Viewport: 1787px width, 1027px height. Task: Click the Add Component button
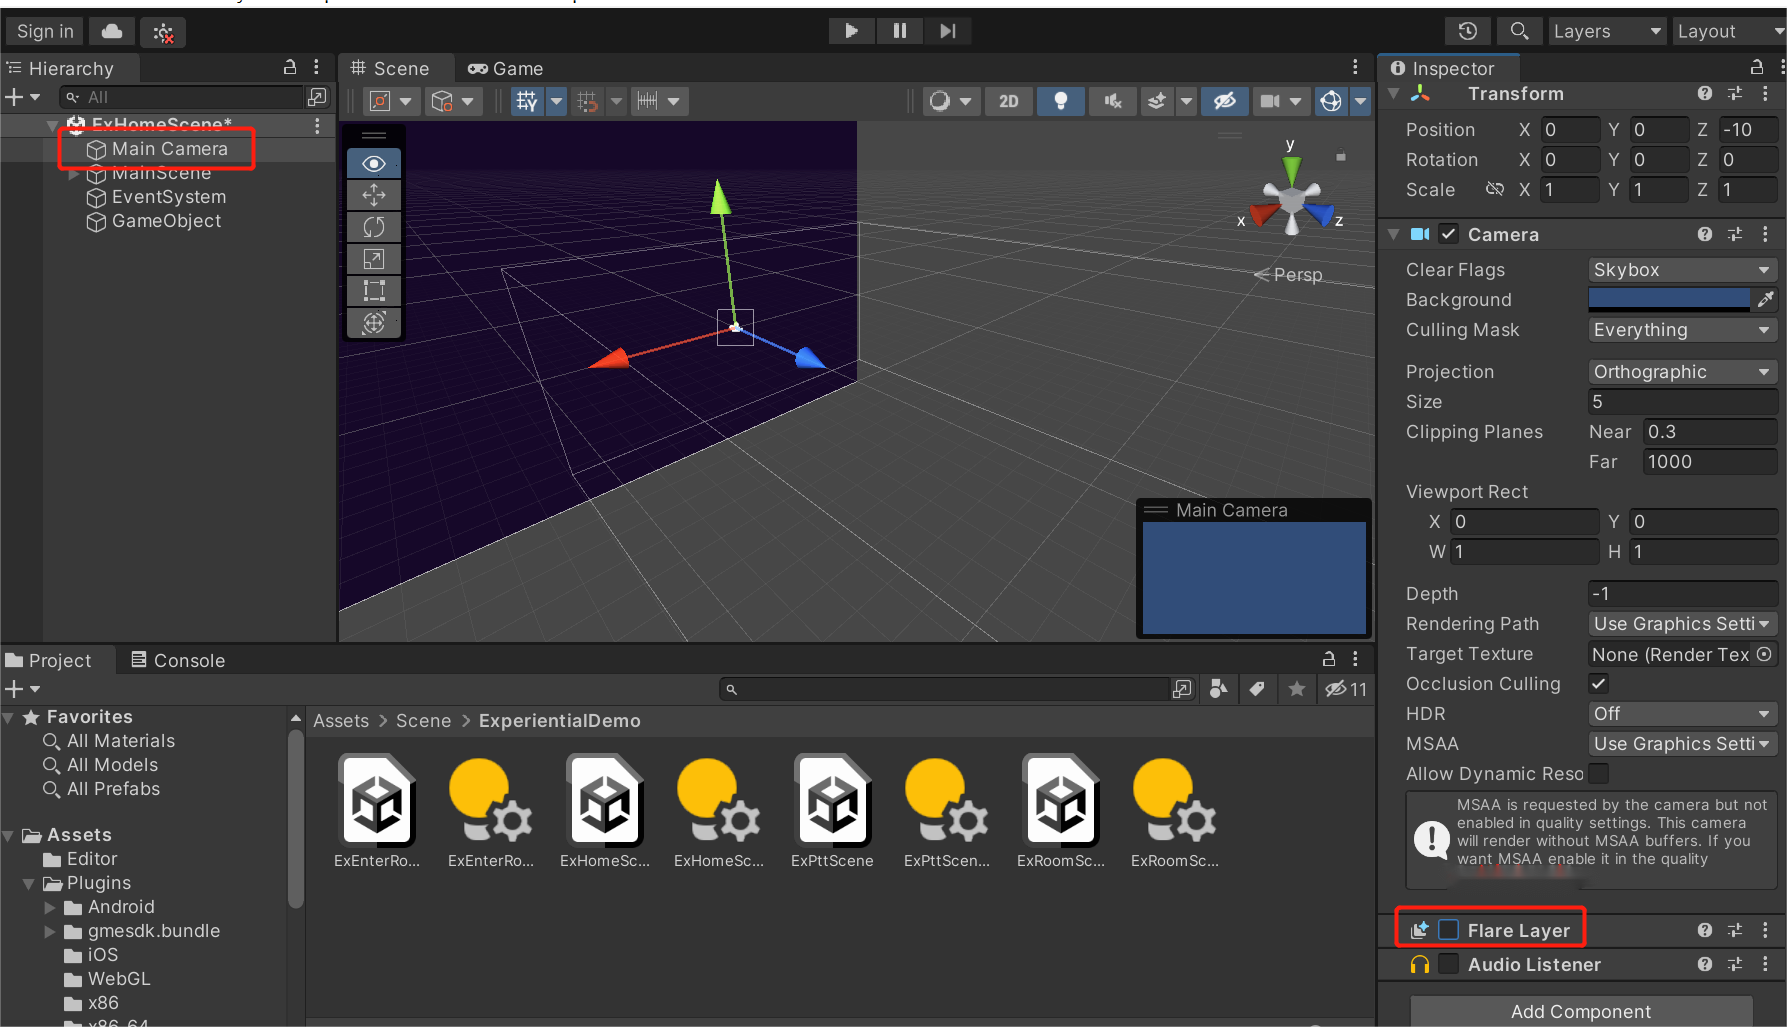tap(1580, 1011)
